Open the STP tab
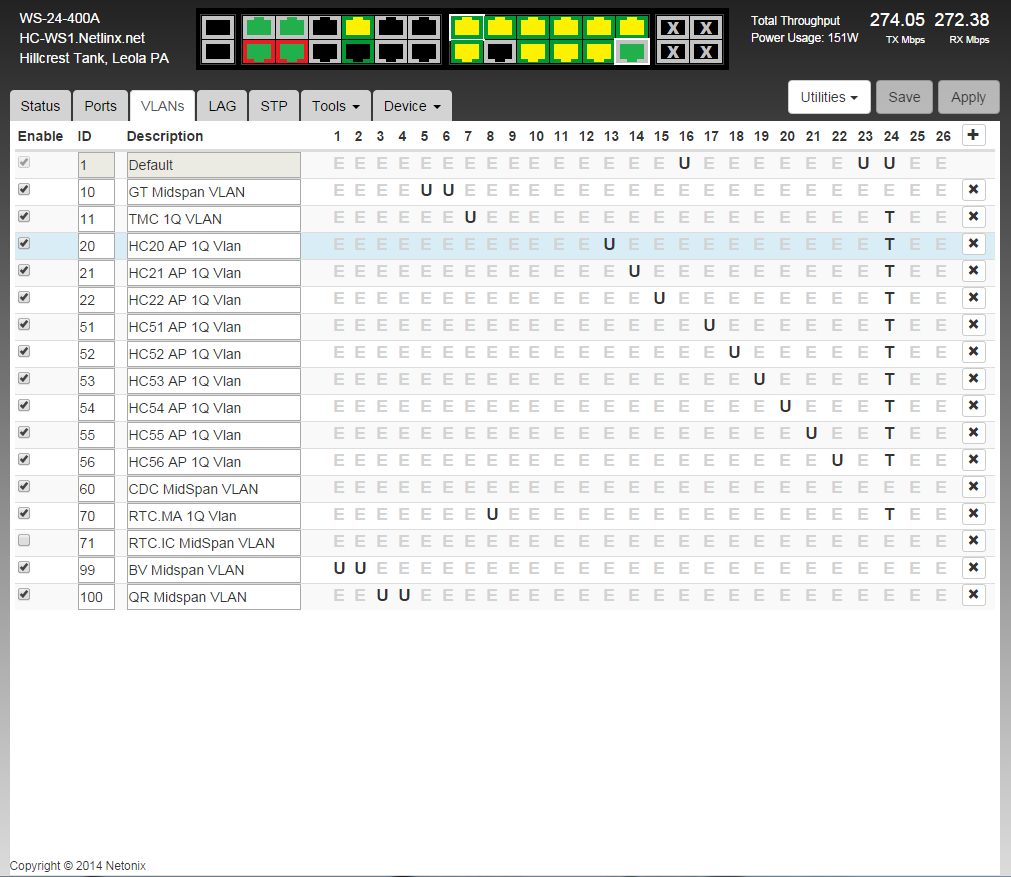 click(x=273, y=106)
